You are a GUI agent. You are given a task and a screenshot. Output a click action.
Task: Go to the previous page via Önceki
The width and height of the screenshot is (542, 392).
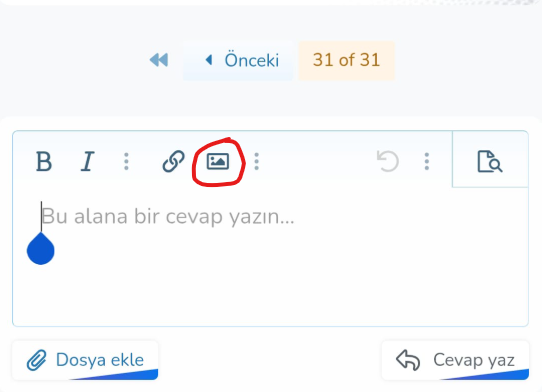coord(238,60)
